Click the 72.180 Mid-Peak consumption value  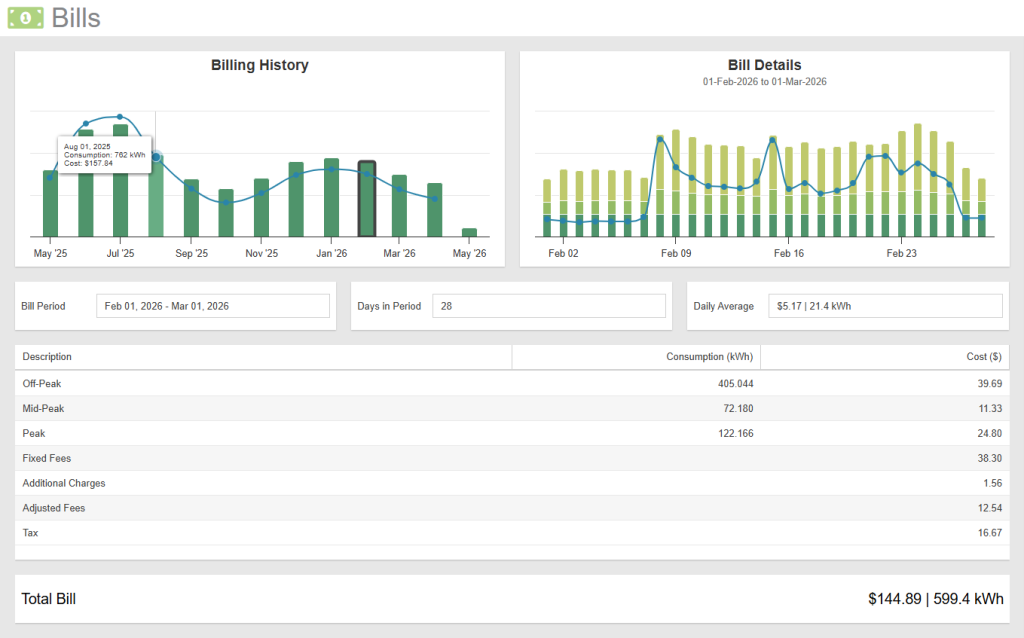[x=738, y=408]
